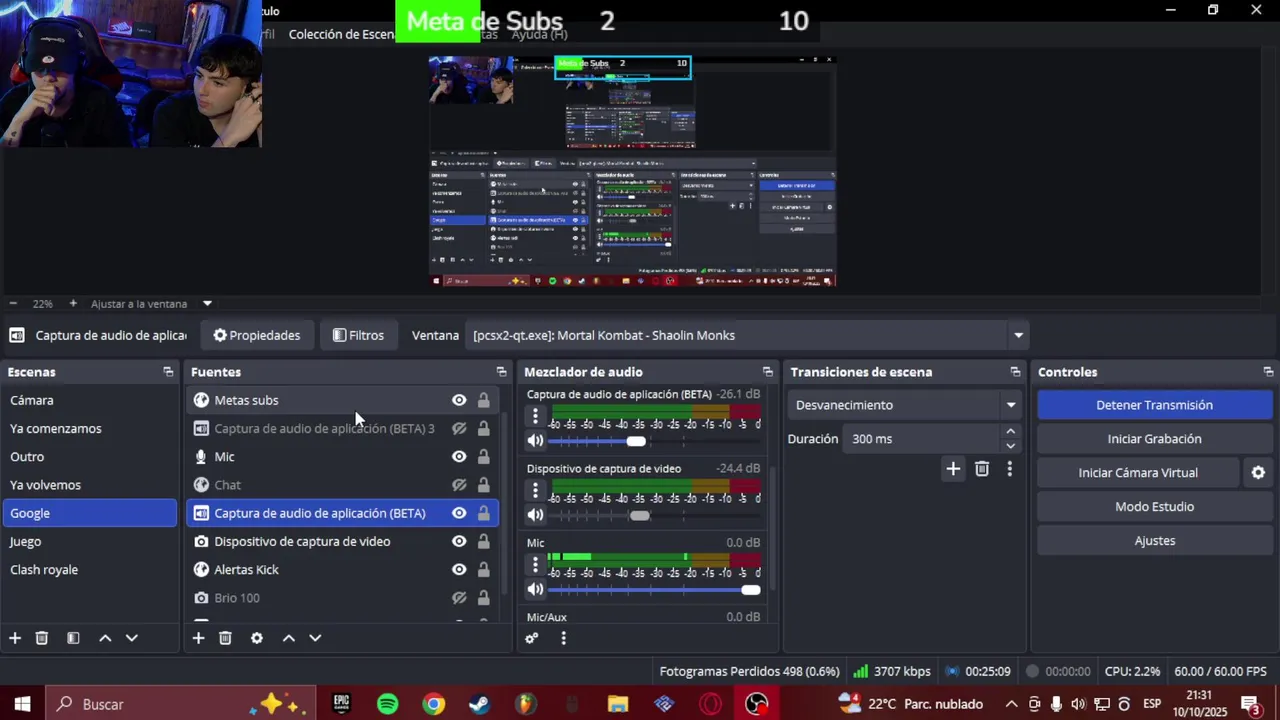Click the Duración 300 ms input field

(x=922, y=439)
